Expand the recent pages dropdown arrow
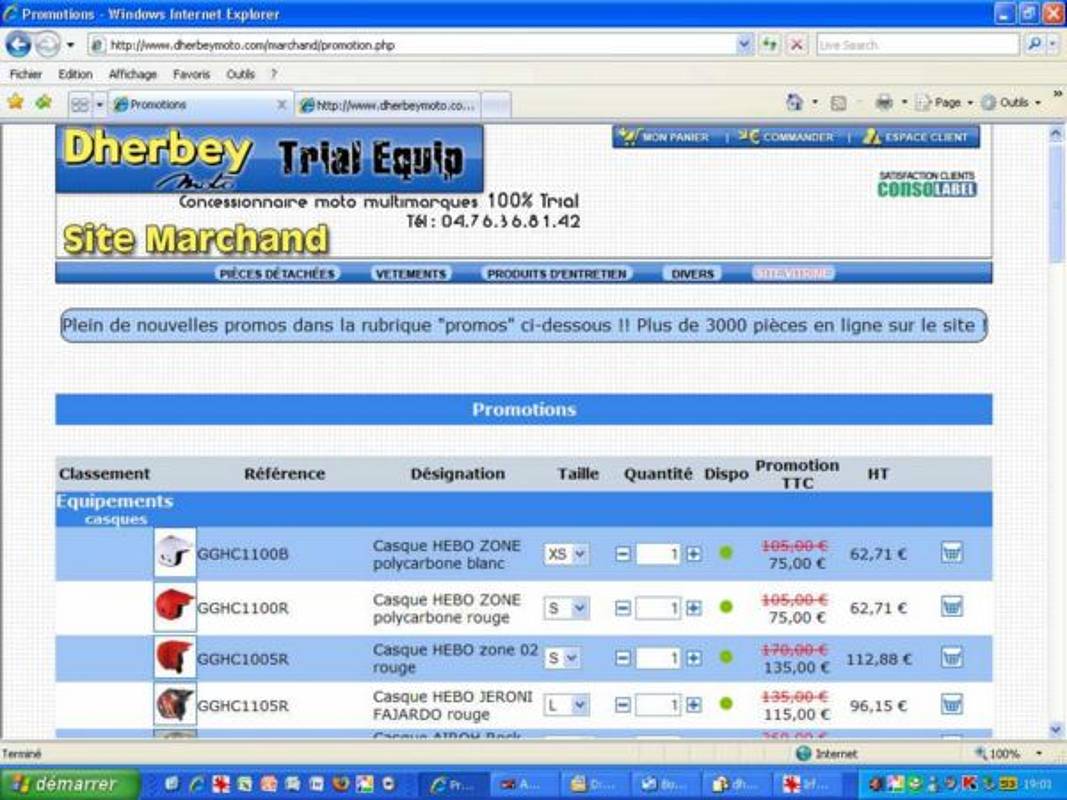 [70, 46]
